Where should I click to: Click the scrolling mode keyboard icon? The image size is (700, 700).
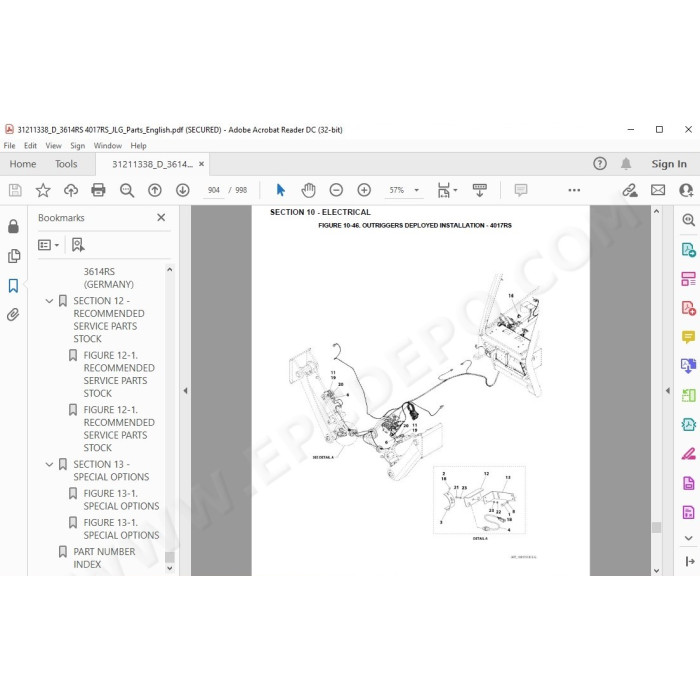click(x=479, y=190)
